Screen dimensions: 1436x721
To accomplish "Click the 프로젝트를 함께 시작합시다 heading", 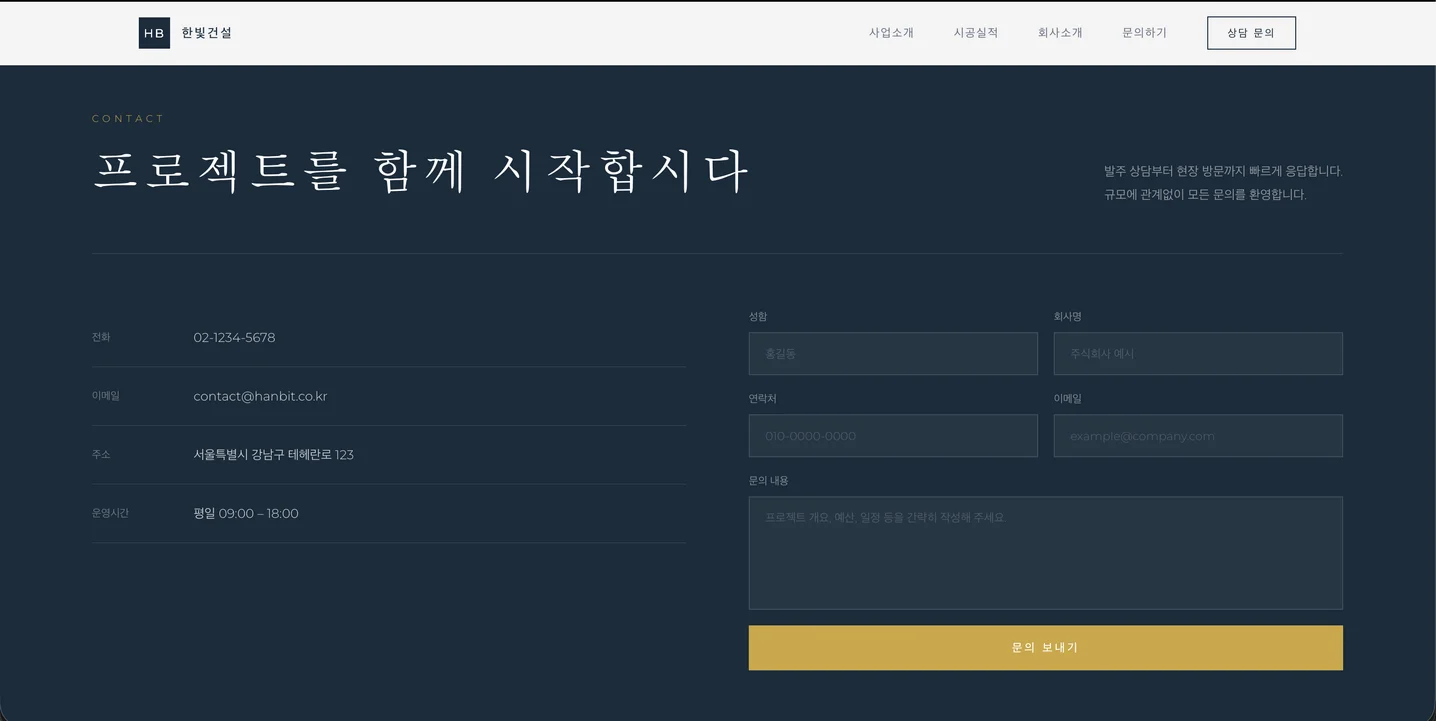I will (420, 169).
